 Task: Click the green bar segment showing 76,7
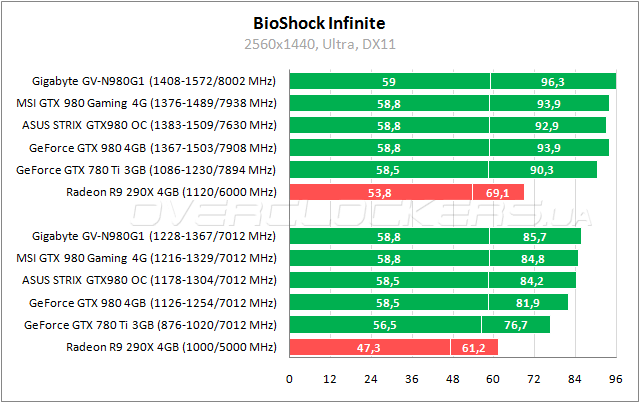coord(516,324)
